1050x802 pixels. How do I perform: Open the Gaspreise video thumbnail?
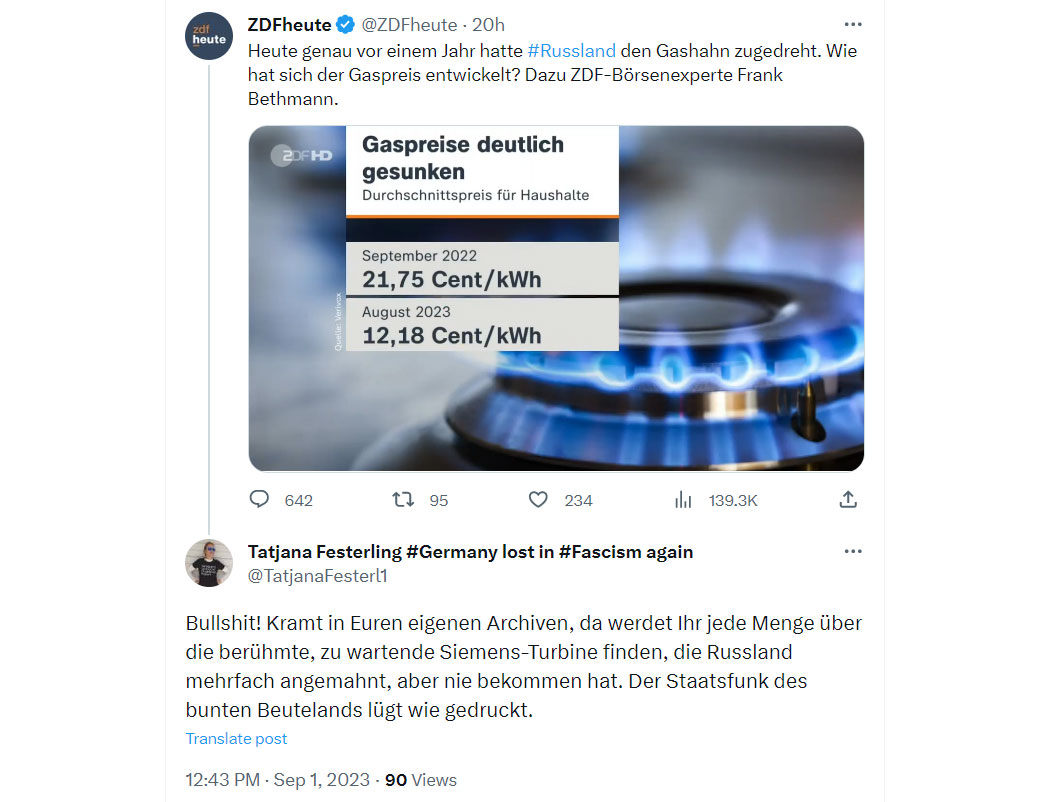(556, 299)
